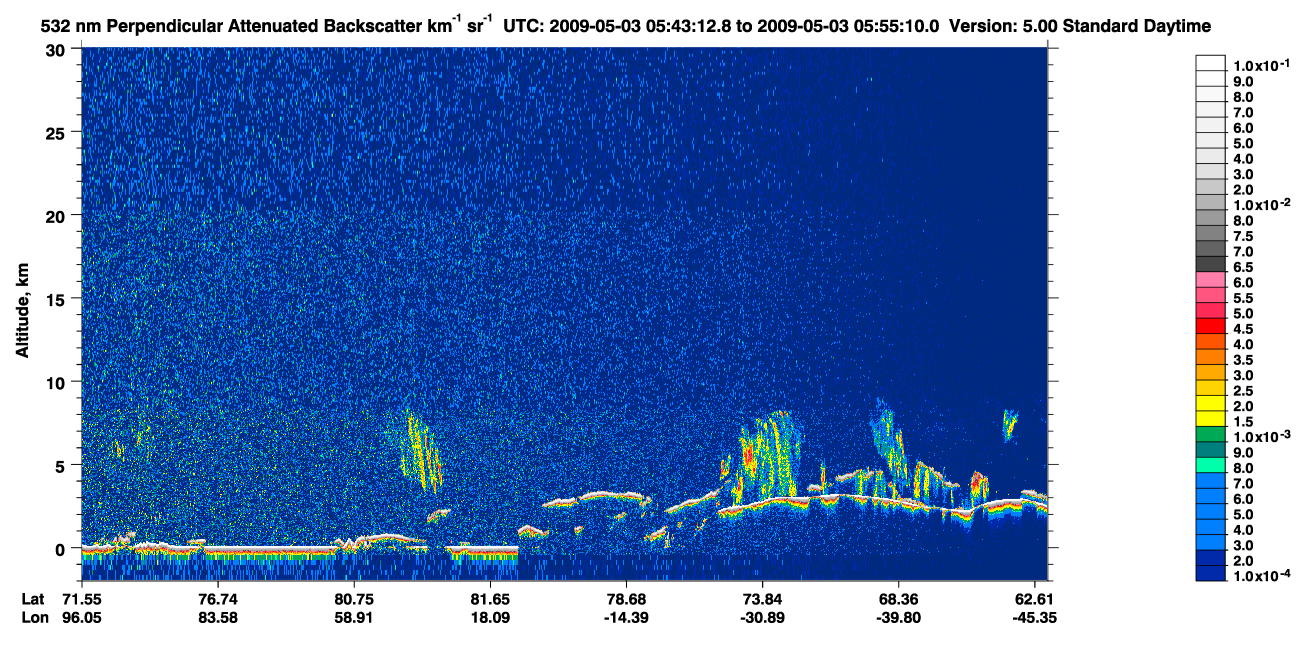The height and width of the screenshot is (667, 1300).
Task: Click the red 4.5 color swatch in legend
Action: [1210, 327]
